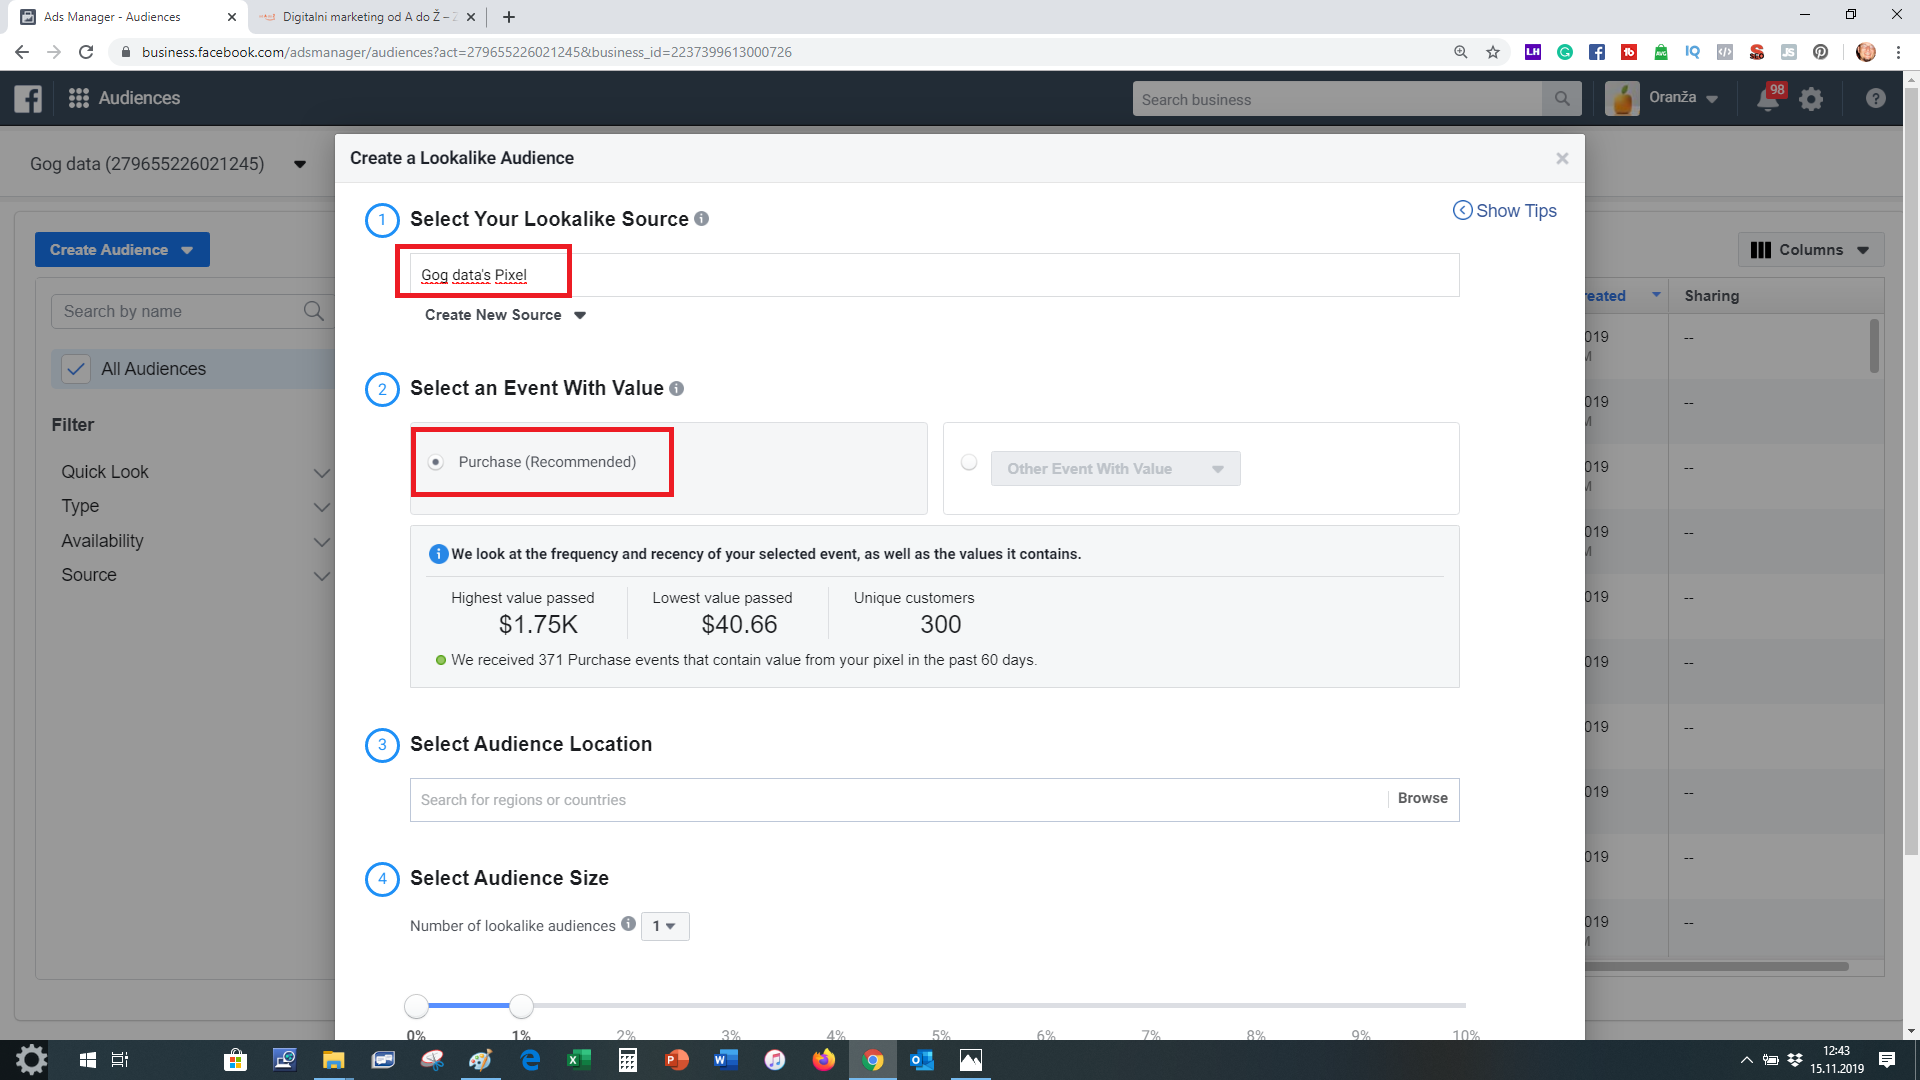This screenshot has width=1920, height=1080.
Task: Switch to Digitalni marketing browser tab
Action: (365, 17)
